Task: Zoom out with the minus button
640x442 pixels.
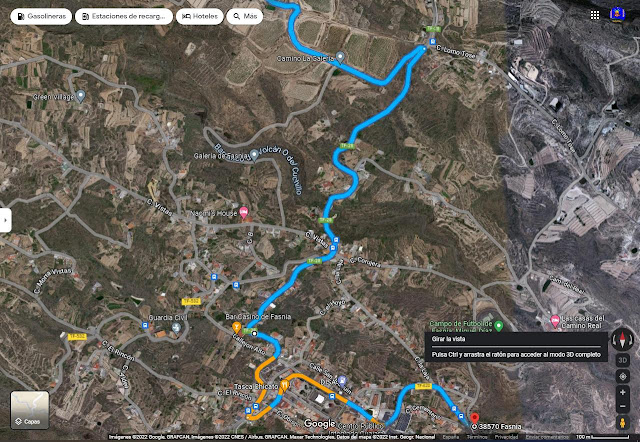Action: (x=622, y=406)
